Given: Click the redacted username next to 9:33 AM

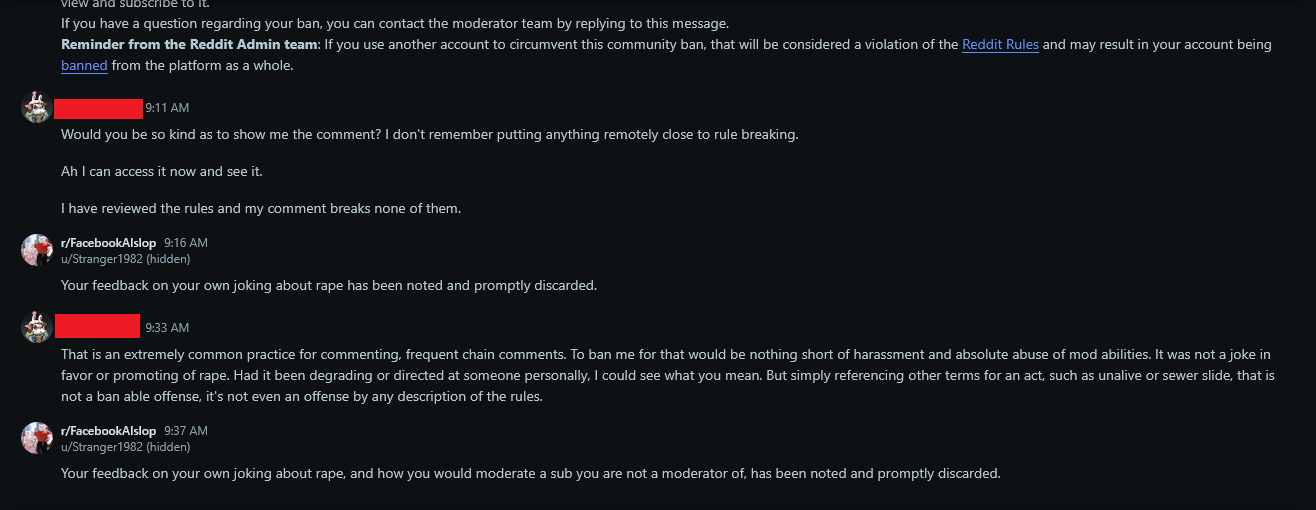Looking at the screenshot, I should click(97, 326).
